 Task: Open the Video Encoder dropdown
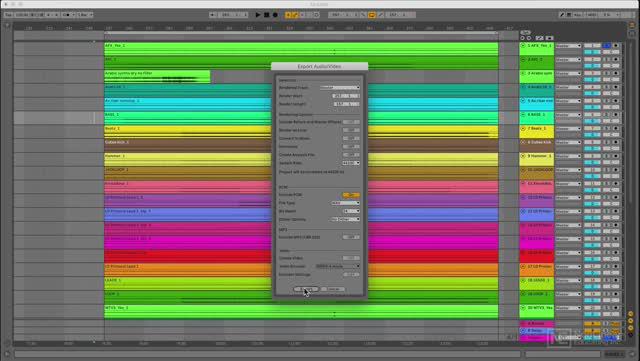tap(338, 266)
